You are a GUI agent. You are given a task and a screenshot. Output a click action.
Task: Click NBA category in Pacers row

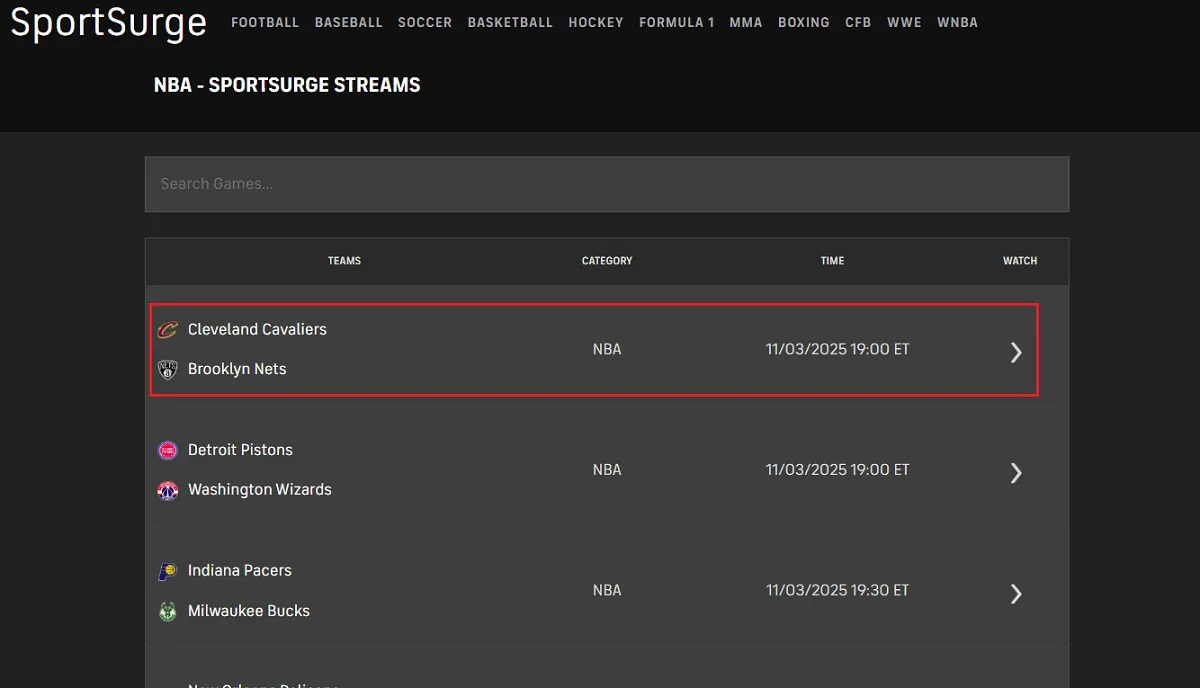607,590
